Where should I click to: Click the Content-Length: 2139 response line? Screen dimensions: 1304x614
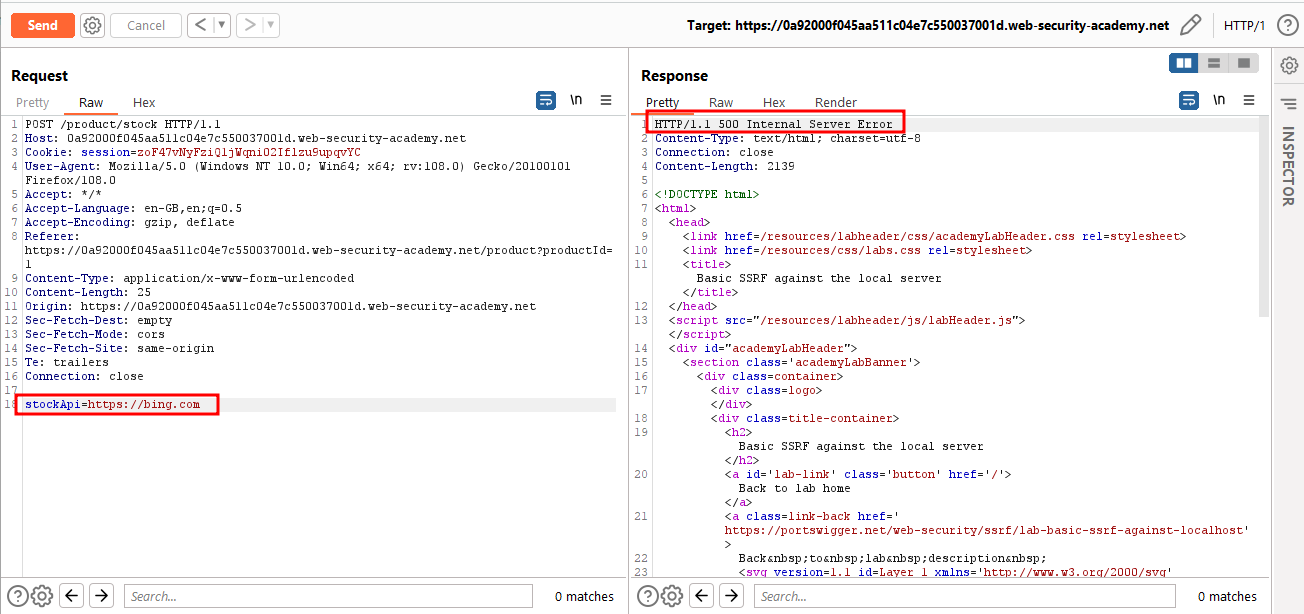pos(725,166)
